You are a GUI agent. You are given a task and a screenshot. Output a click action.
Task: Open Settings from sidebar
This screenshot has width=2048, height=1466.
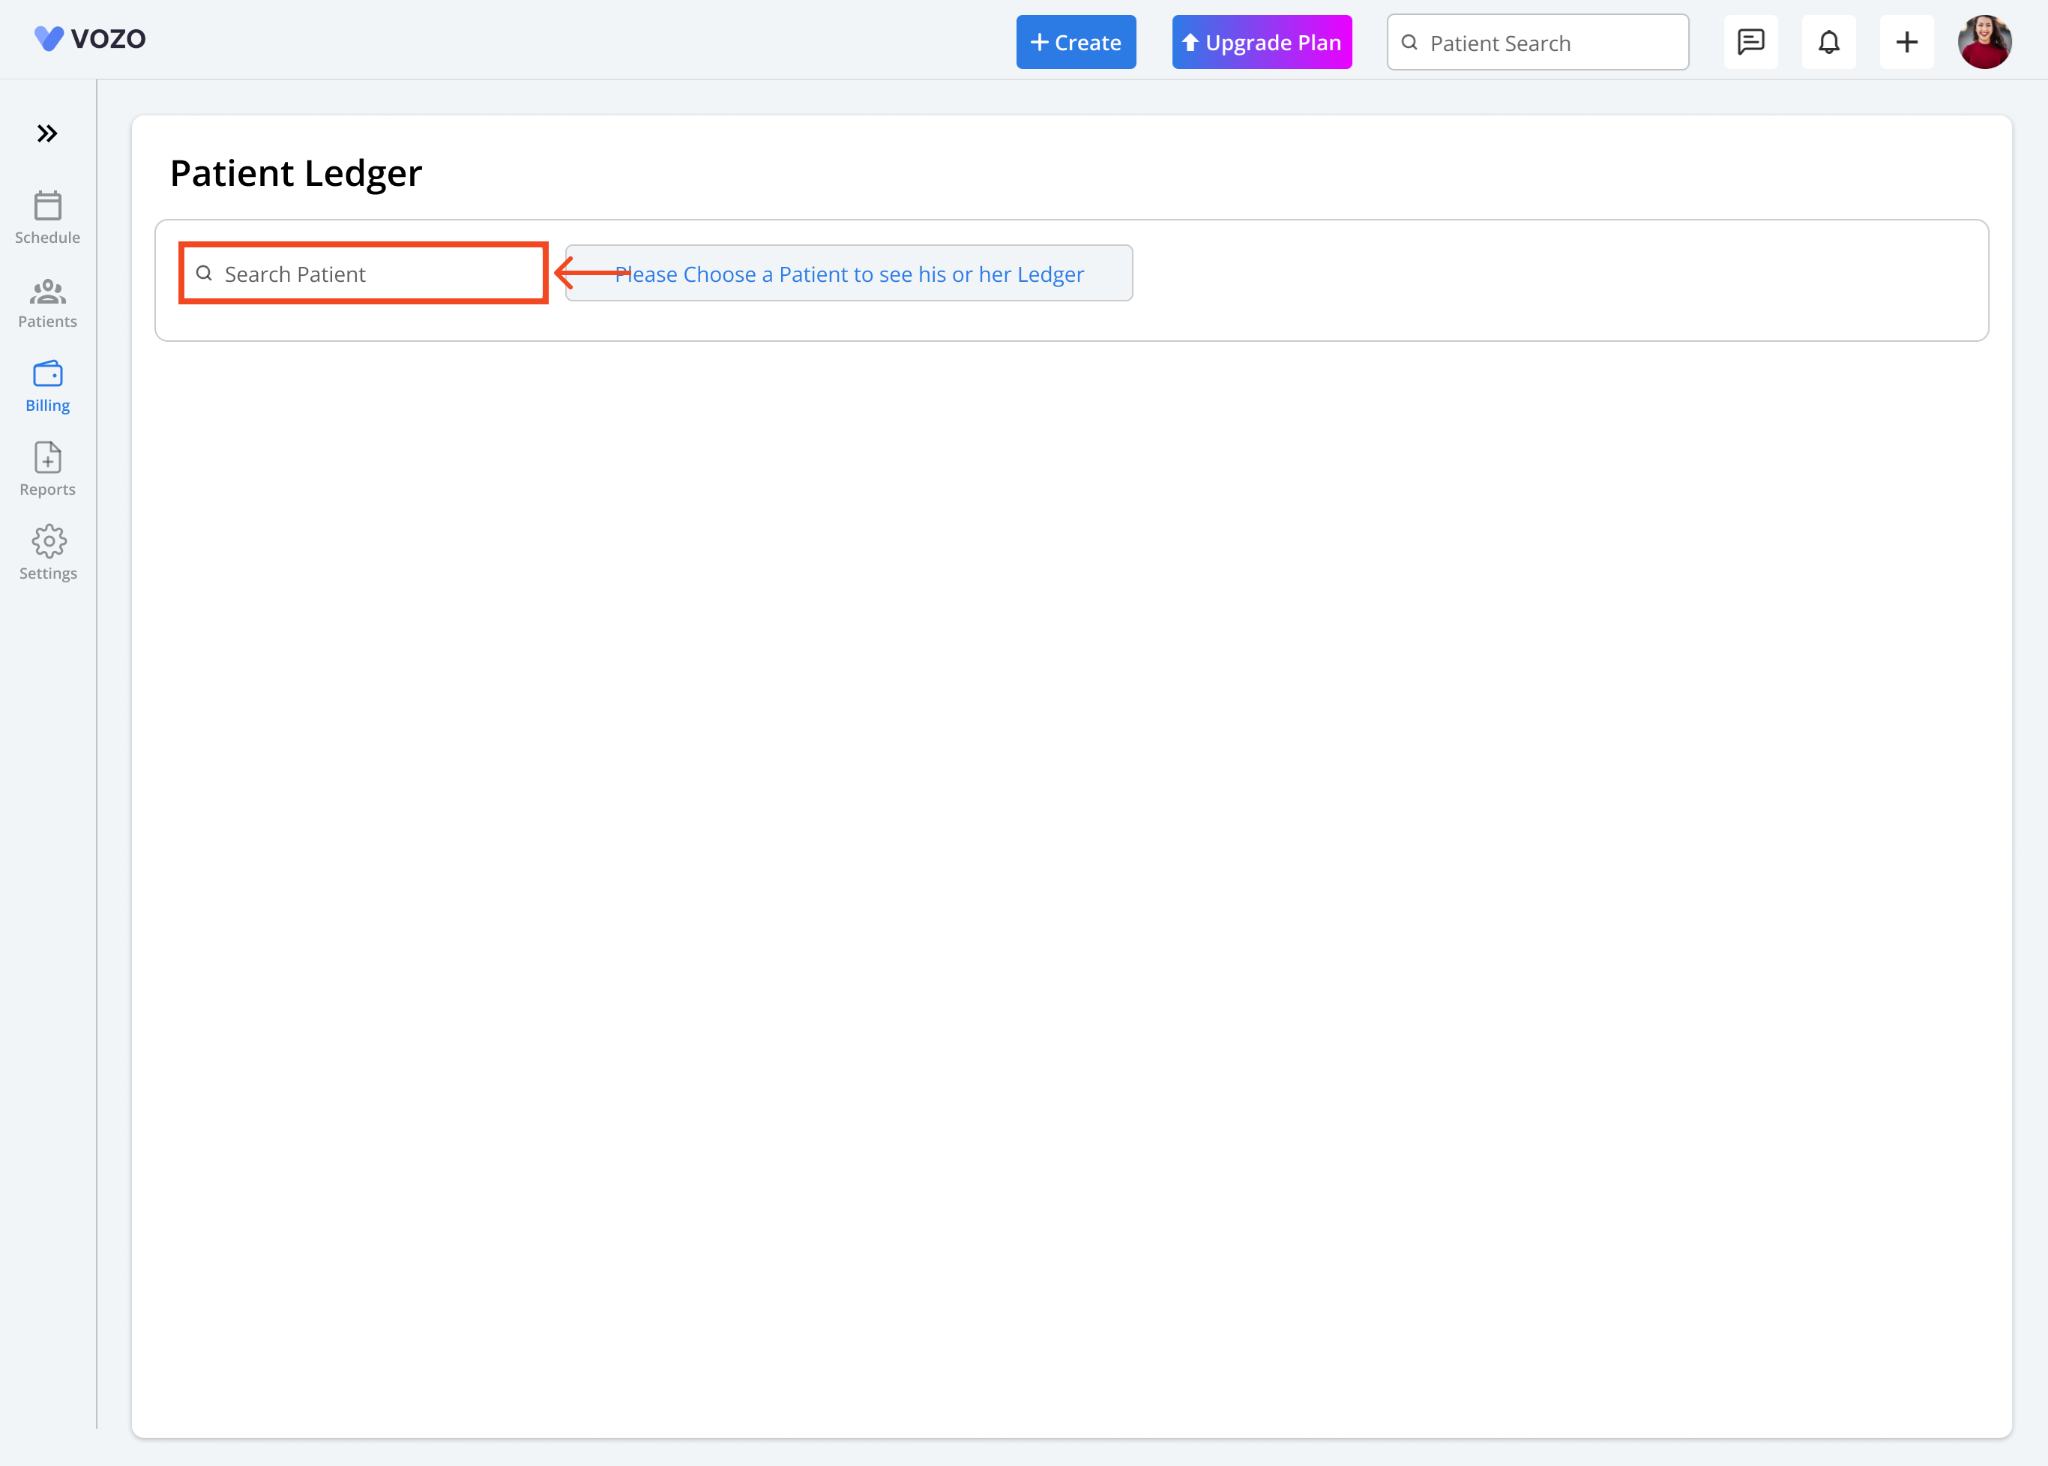(48, 554)
